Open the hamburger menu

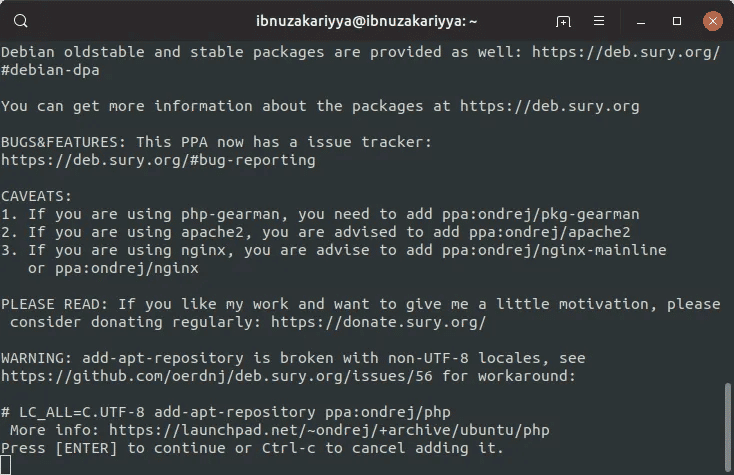tap(599, 21)
